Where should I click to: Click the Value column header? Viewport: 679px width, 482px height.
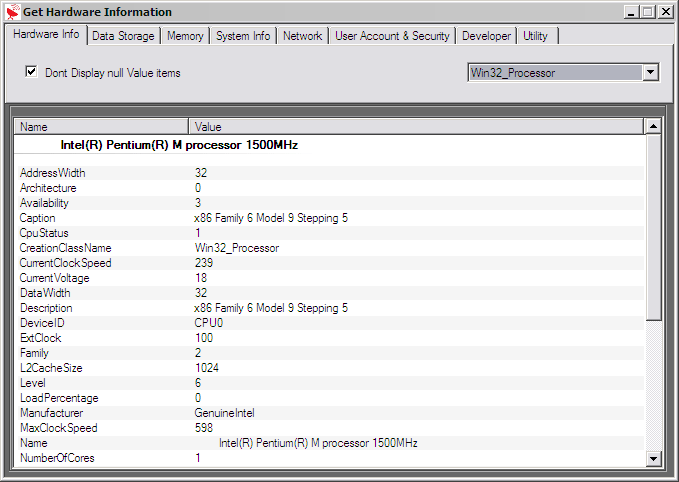417,126
